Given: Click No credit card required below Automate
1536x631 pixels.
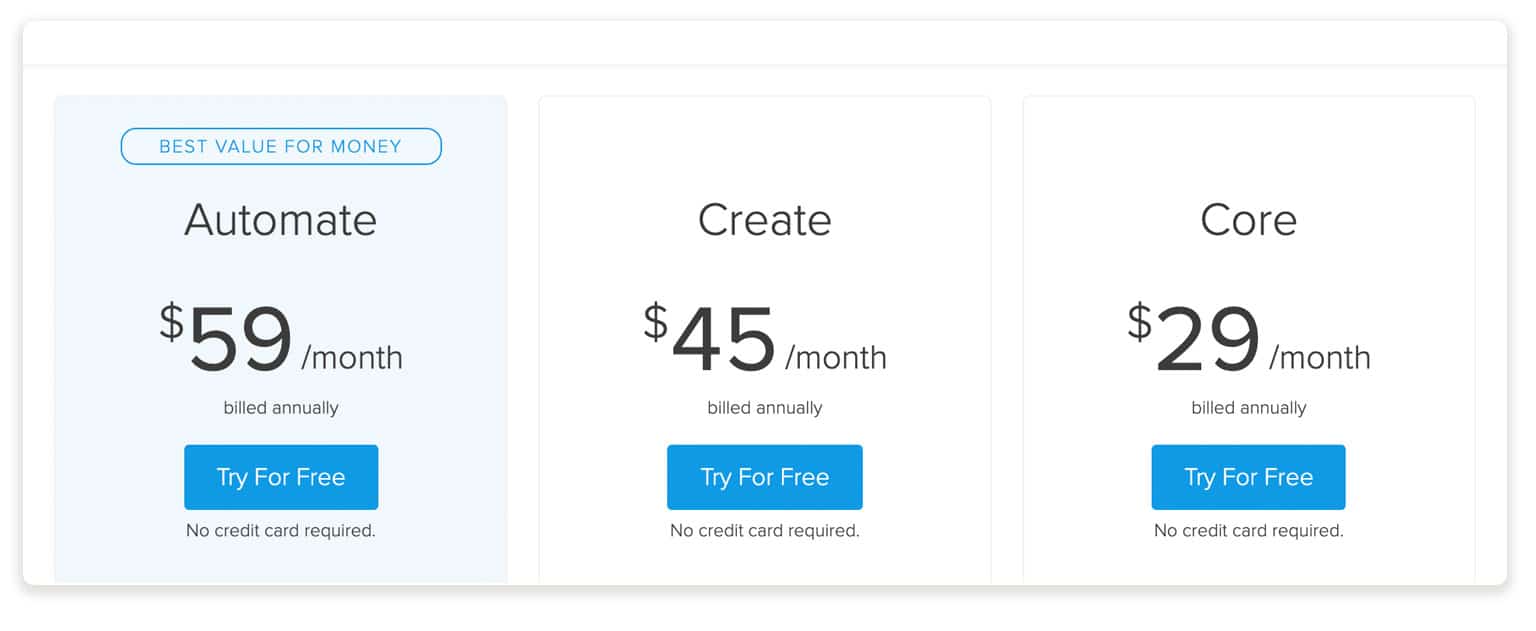Looking at the screenshot, I should point(281,531).
